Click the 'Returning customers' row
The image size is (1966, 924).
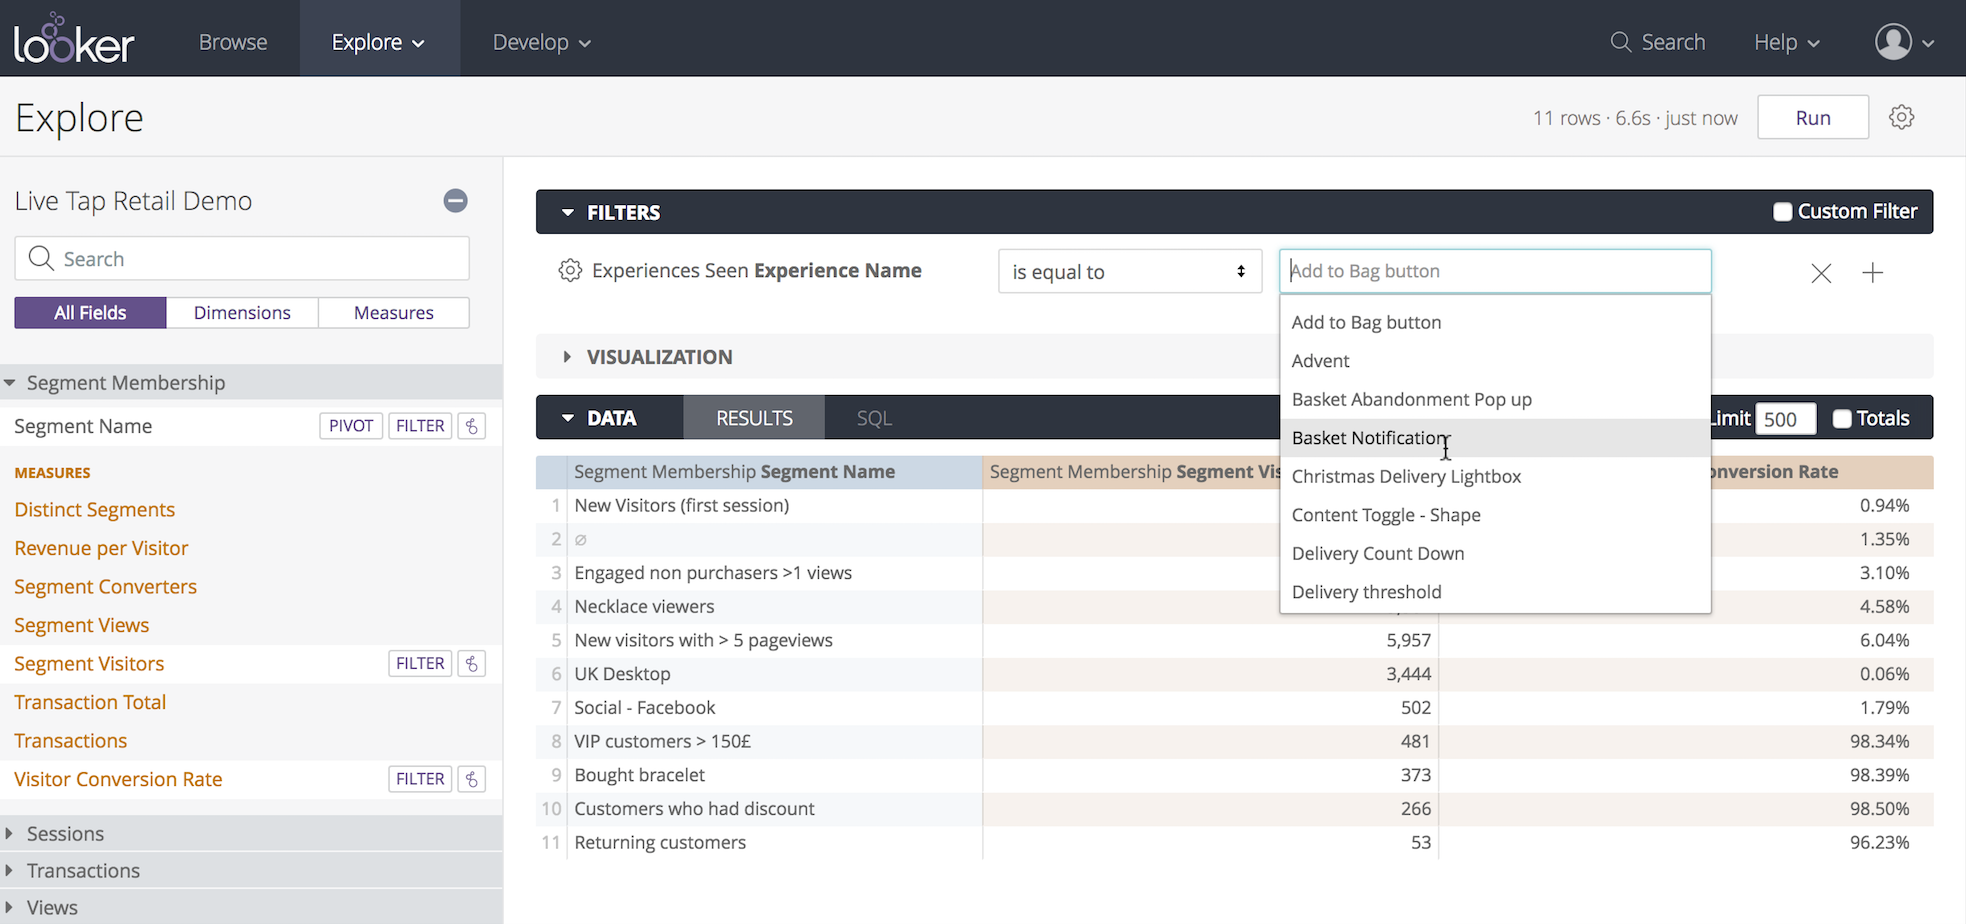click(x=1234, y=842)
